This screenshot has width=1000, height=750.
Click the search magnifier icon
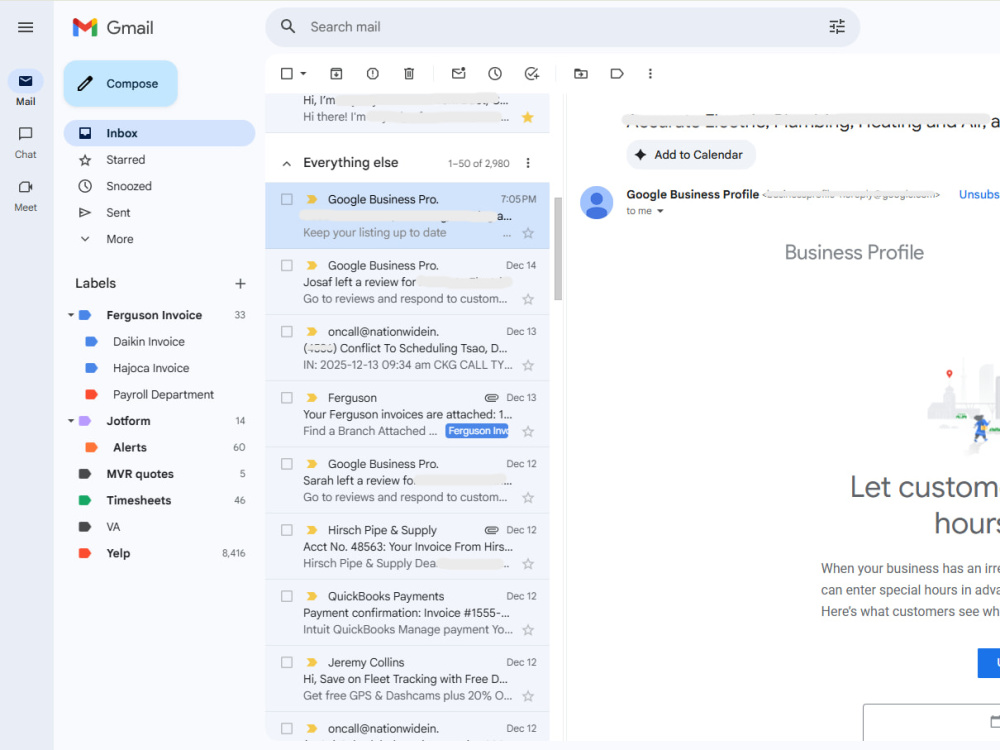(x=288, y=27)
